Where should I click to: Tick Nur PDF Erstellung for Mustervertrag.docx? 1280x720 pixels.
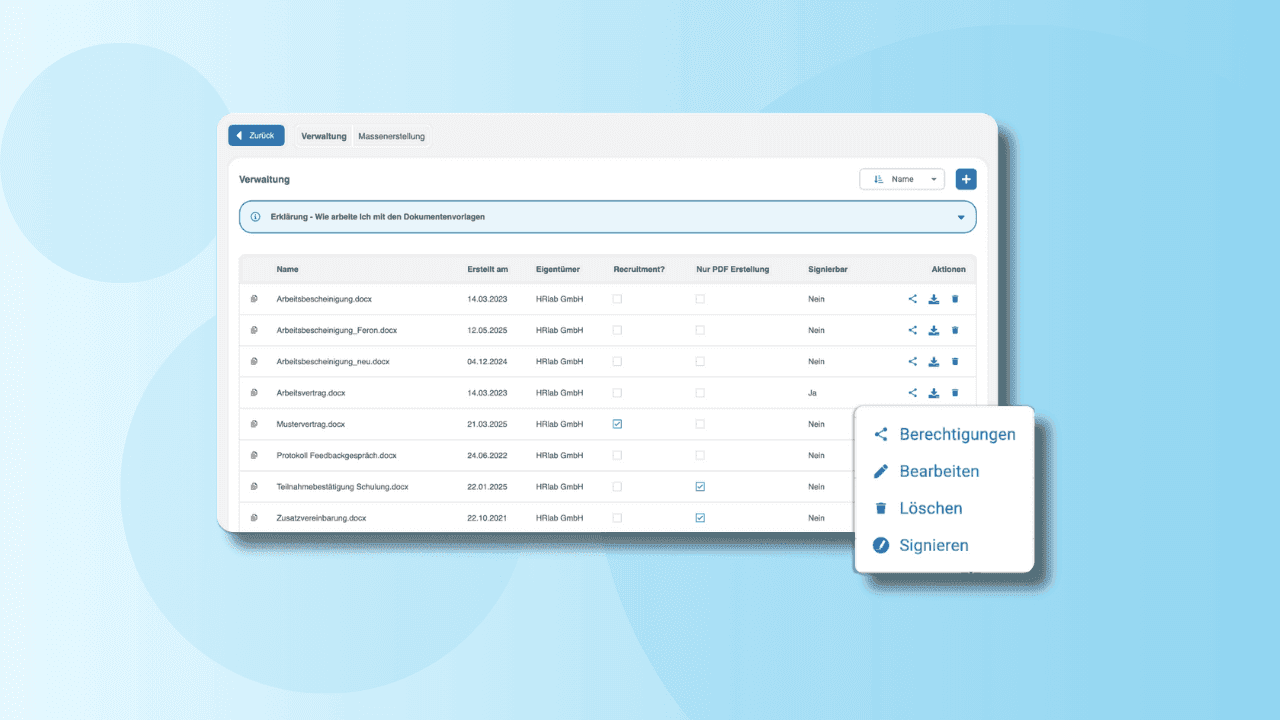click(700, 424)
